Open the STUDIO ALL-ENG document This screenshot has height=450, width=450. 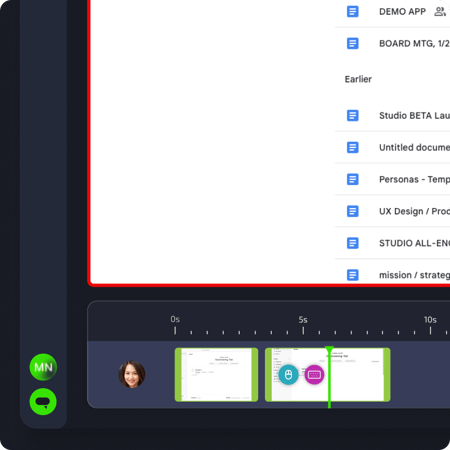tap(393, 243)
